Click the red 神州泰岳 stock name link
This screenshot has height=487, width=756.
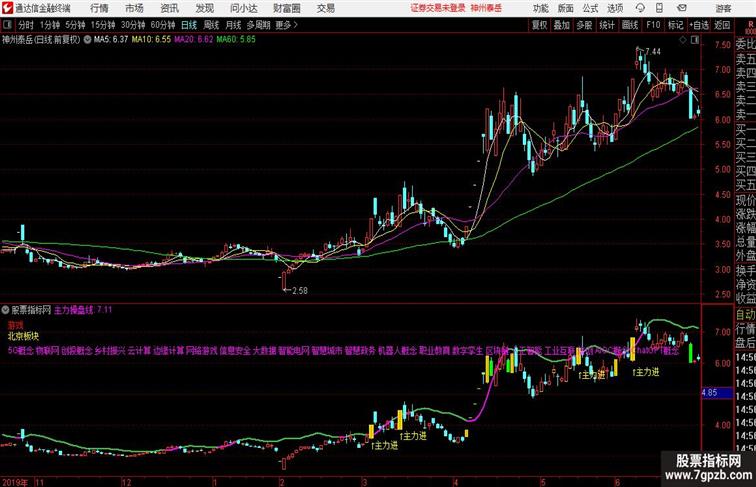pyautogui.click(x=486, y=8)
